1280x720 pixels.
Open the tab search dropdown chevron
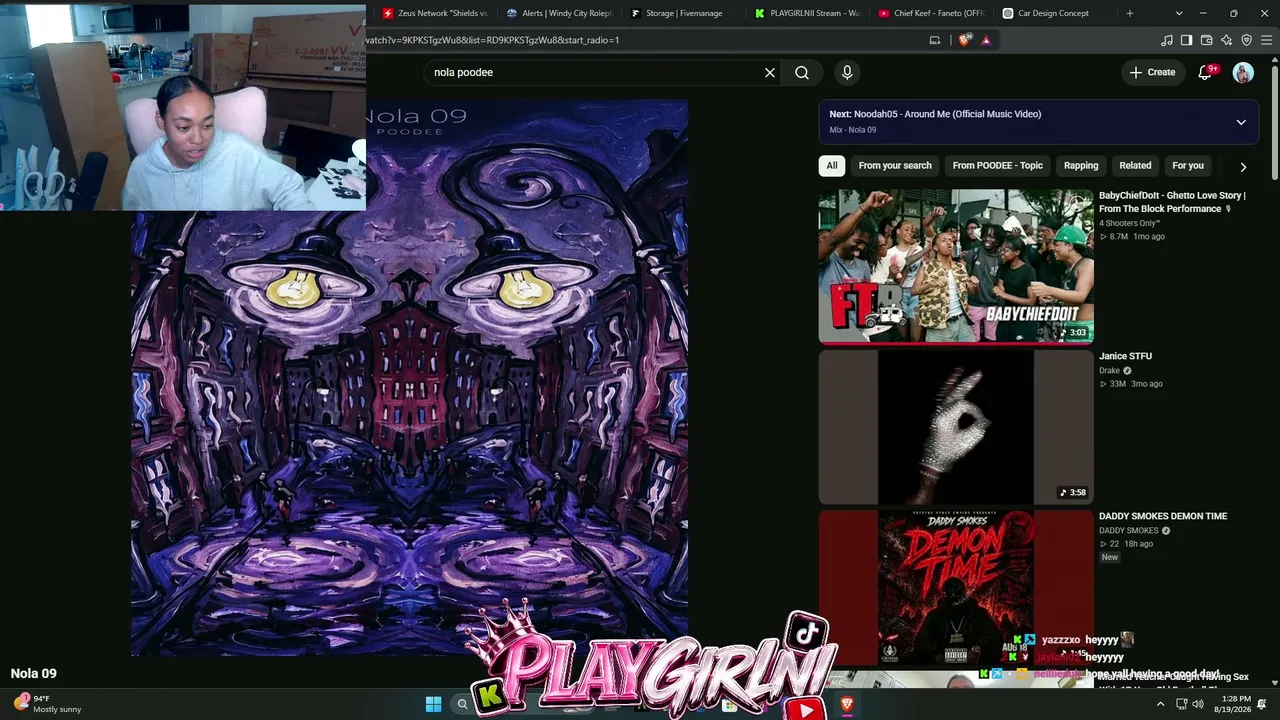pos(1179,13)
